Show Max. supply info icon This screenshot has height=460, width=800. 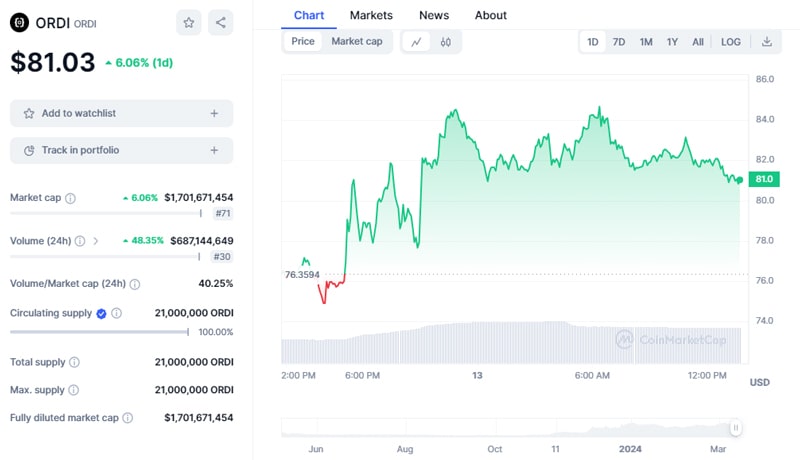click(74, 390)
